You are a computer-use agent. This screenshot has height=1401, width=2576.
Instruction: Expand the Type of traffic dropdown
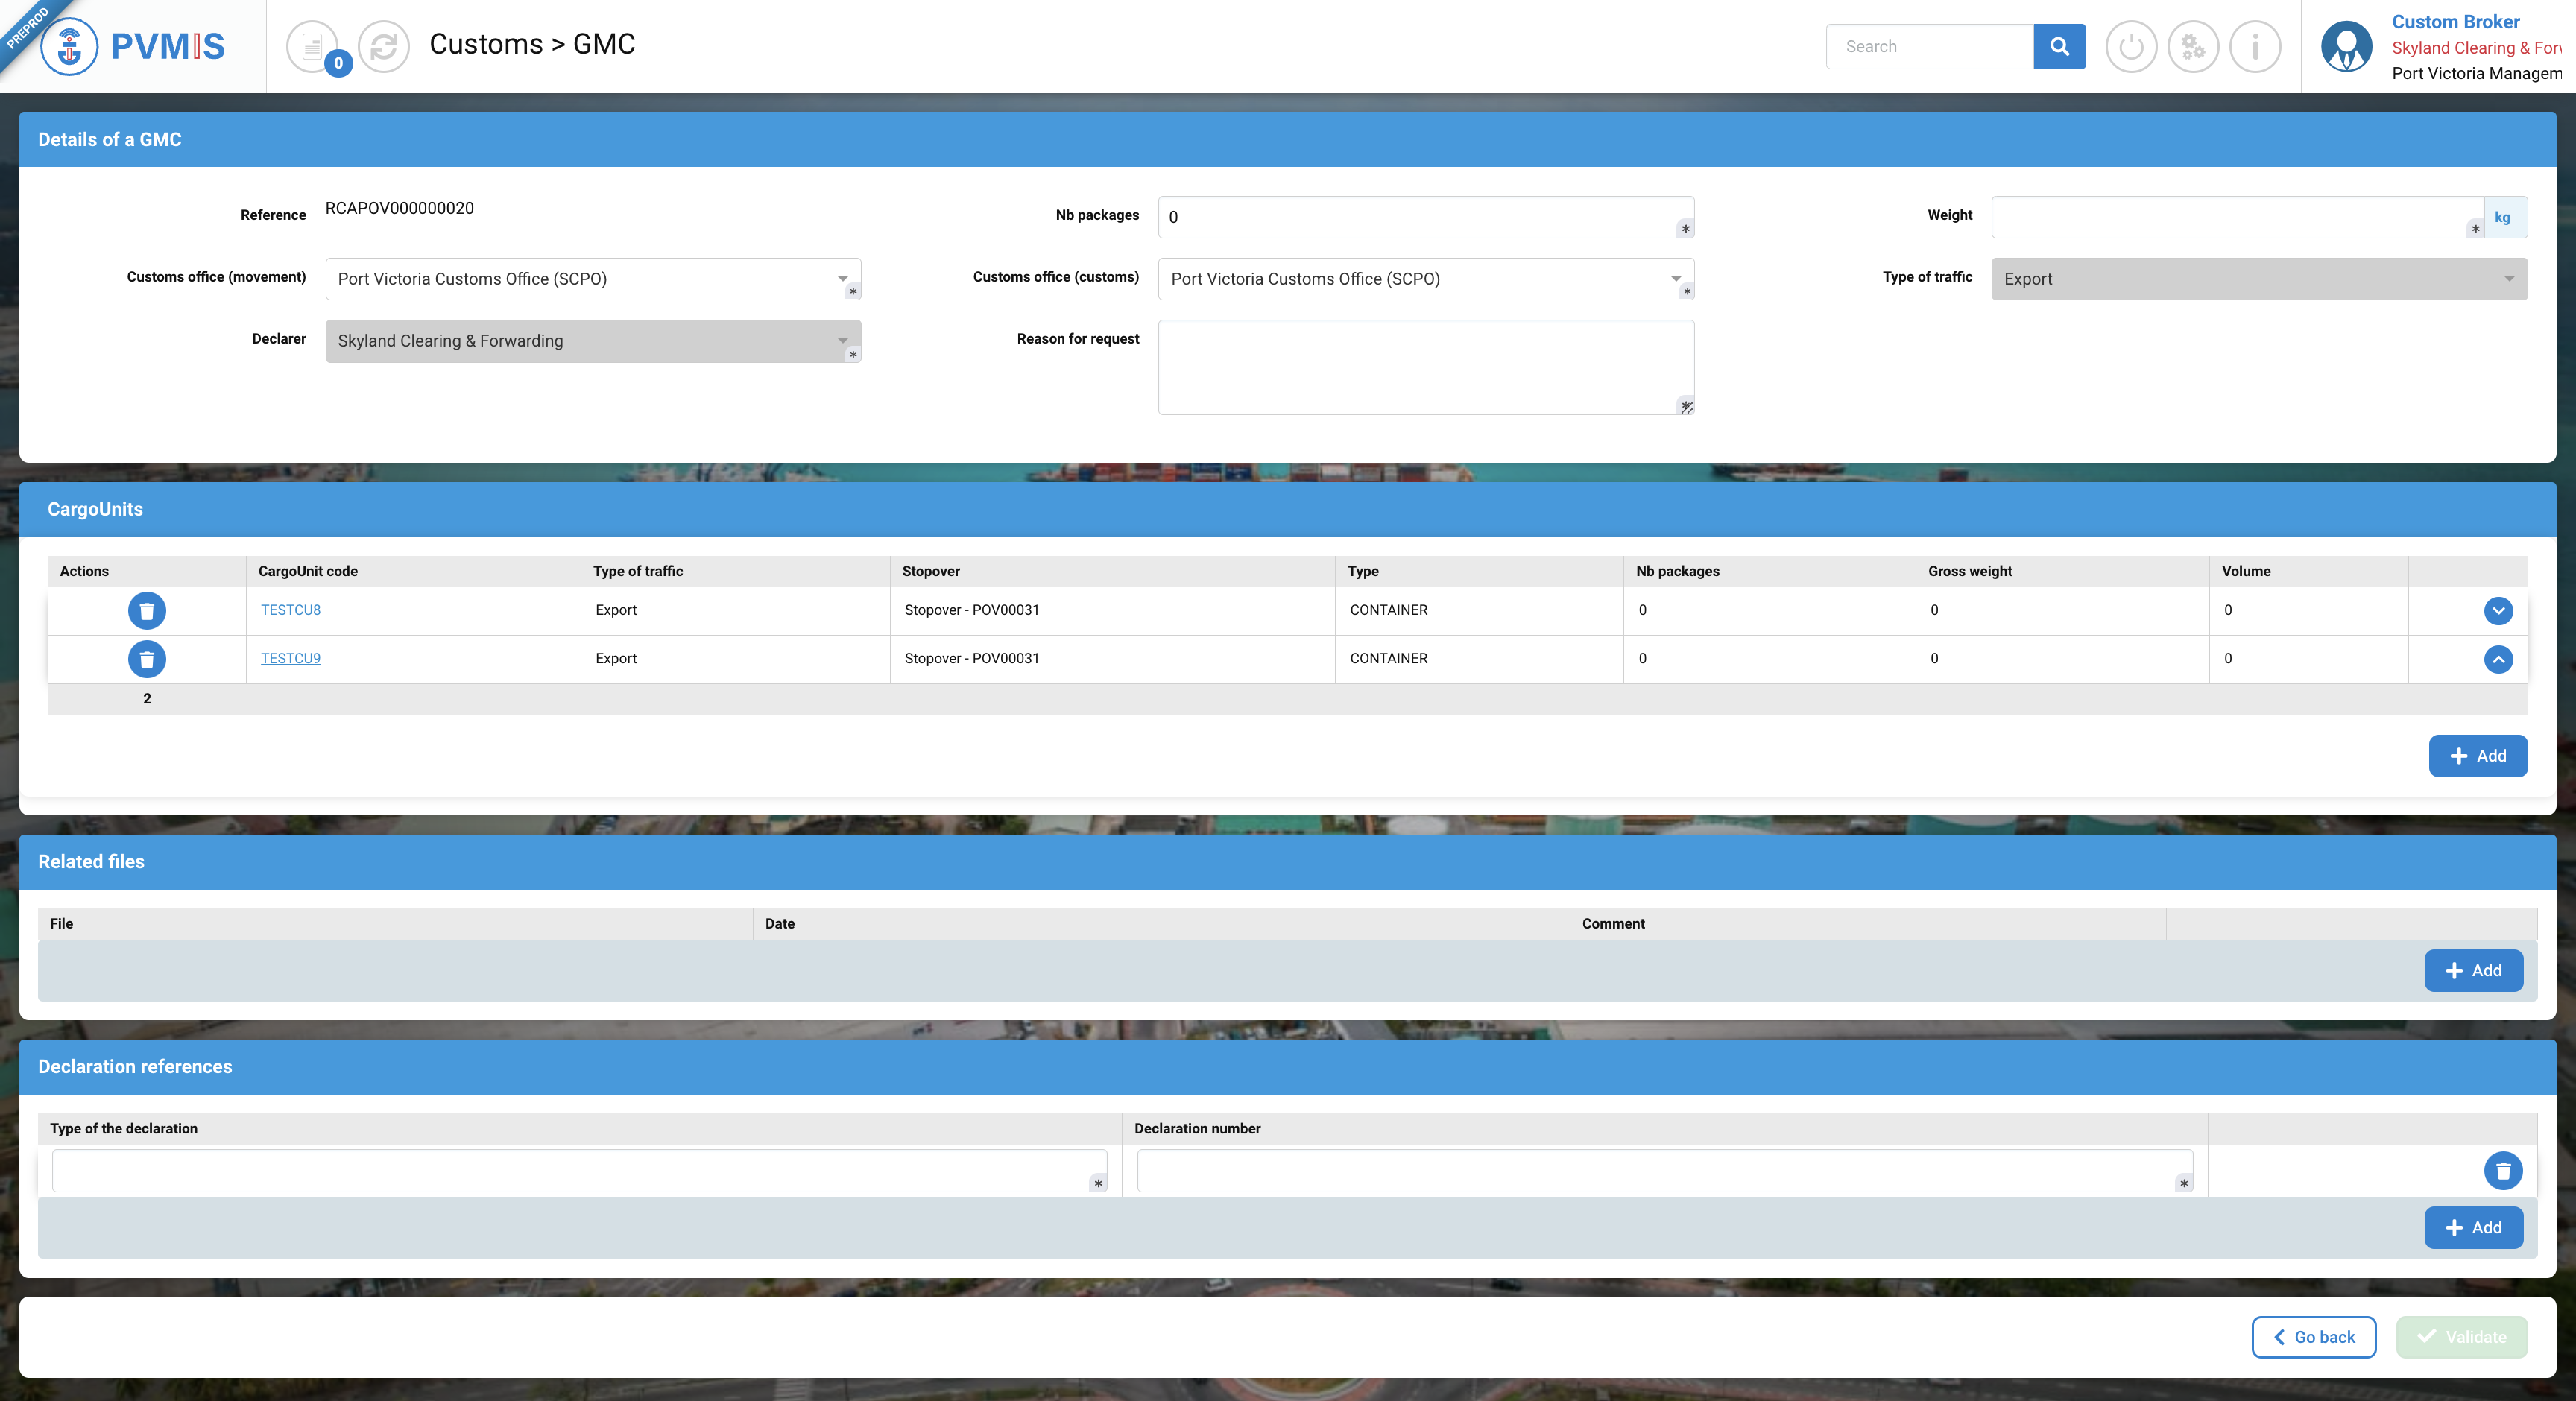point(2258,279)
